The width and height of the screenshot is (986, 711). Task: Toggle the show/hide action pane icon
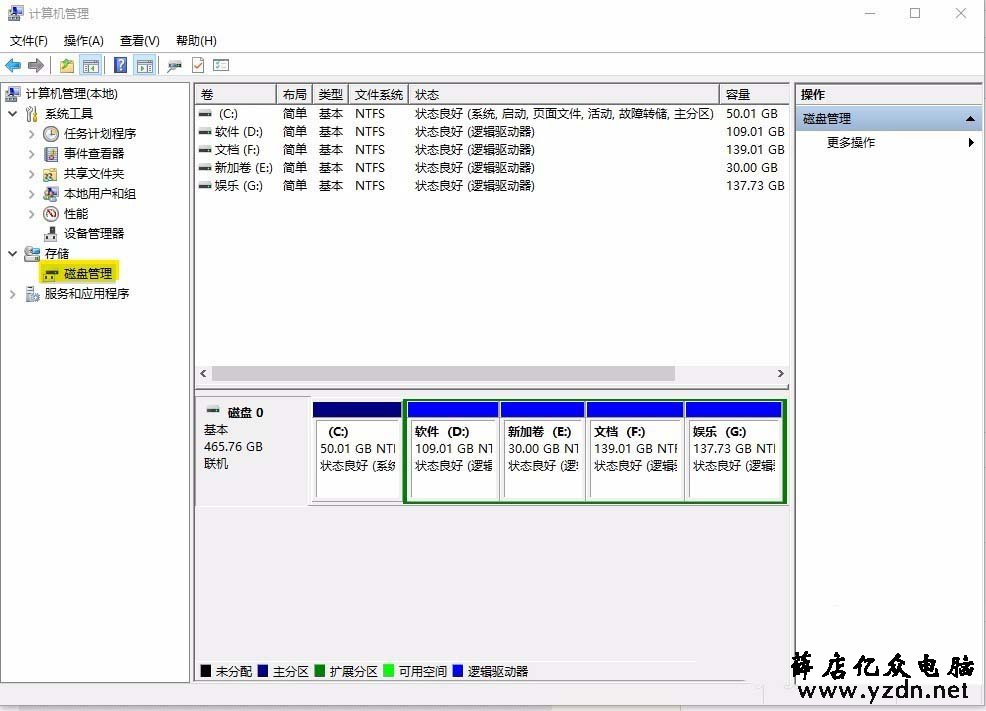[x=145, y=65]
